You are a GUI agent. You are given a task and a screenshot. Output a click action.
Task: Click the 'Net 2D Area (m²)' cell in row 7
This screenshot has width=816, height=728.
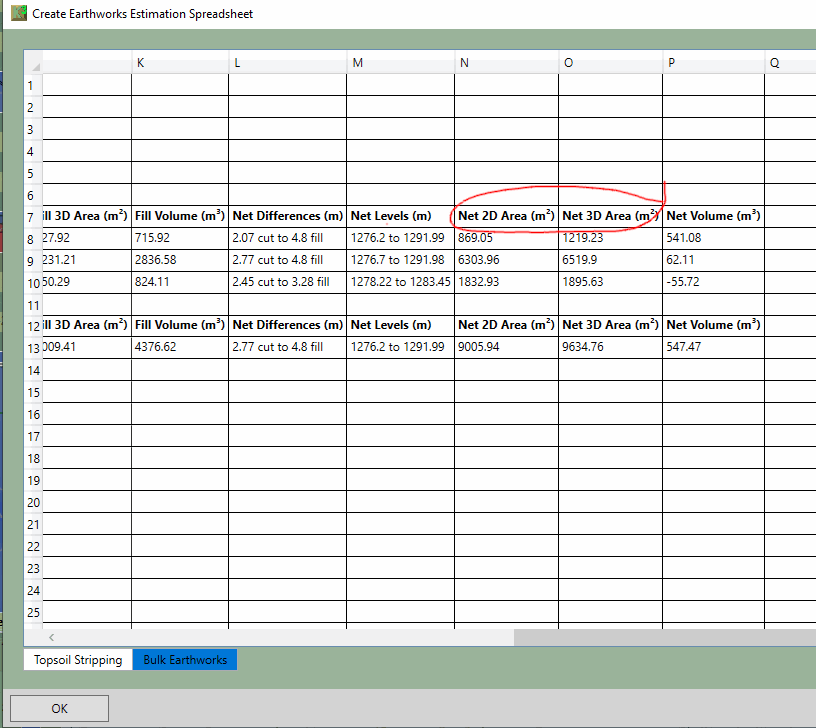(x=506, y=216)
